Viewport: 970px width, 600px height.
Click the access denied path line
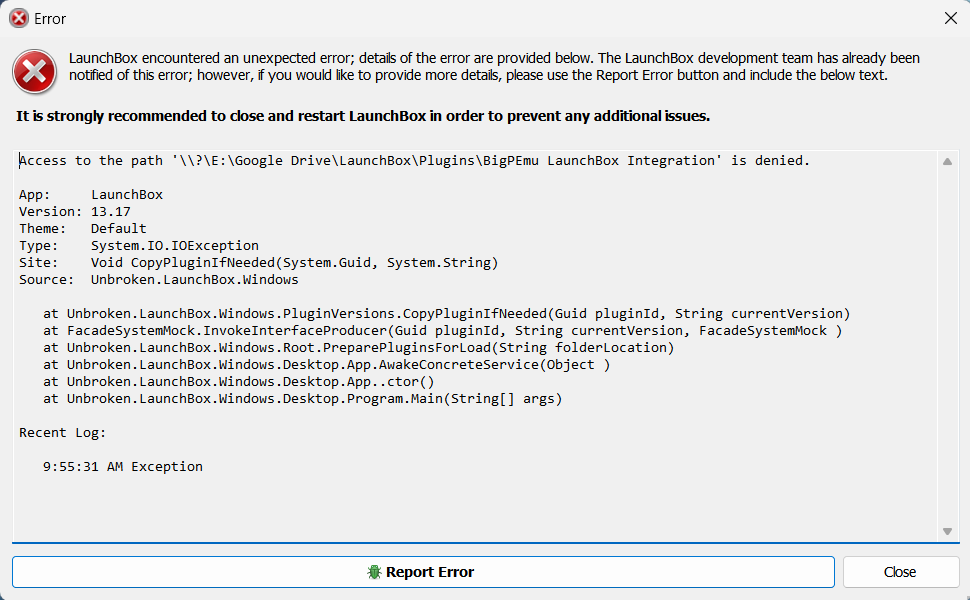pyautogui.click(x=414, y=161)
